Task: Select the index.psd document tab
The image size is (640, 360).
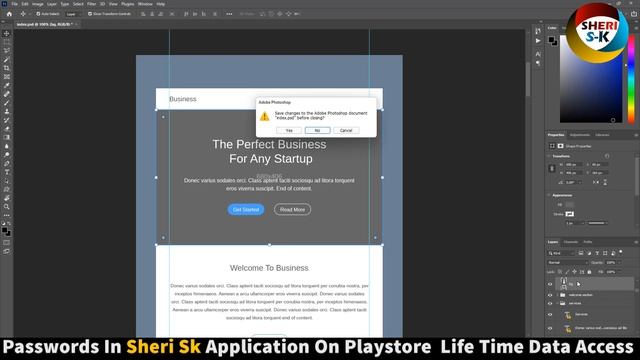Action: 44,24
